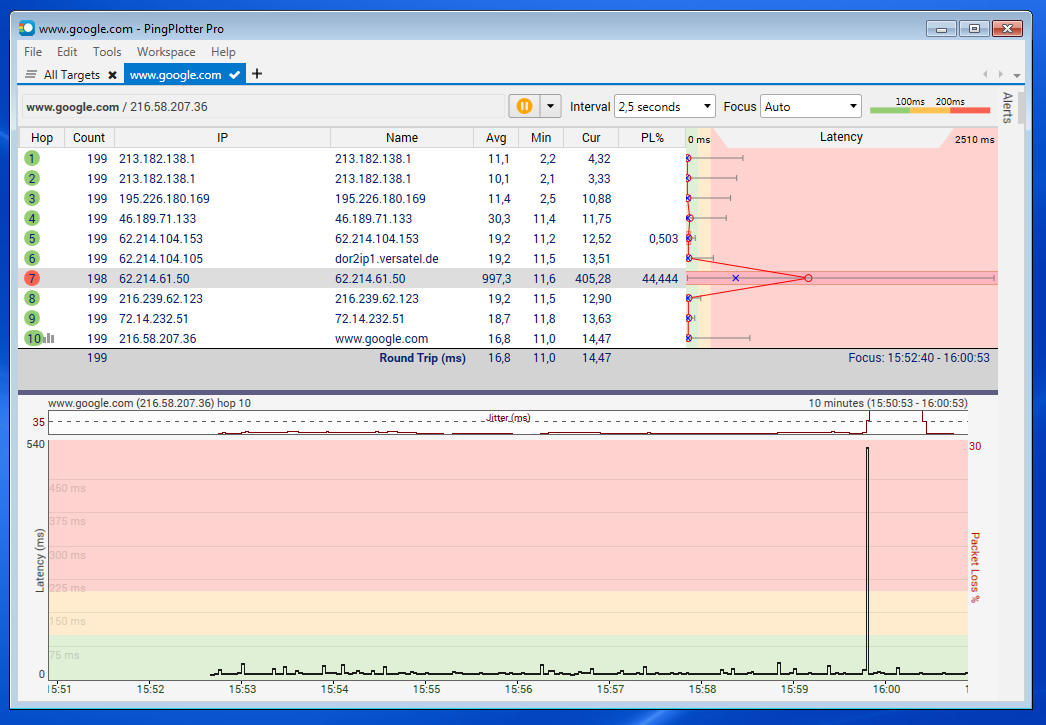Select name dor2ip1.versatel.de in hop 6
1046x725 pixels.
(386, 259)
